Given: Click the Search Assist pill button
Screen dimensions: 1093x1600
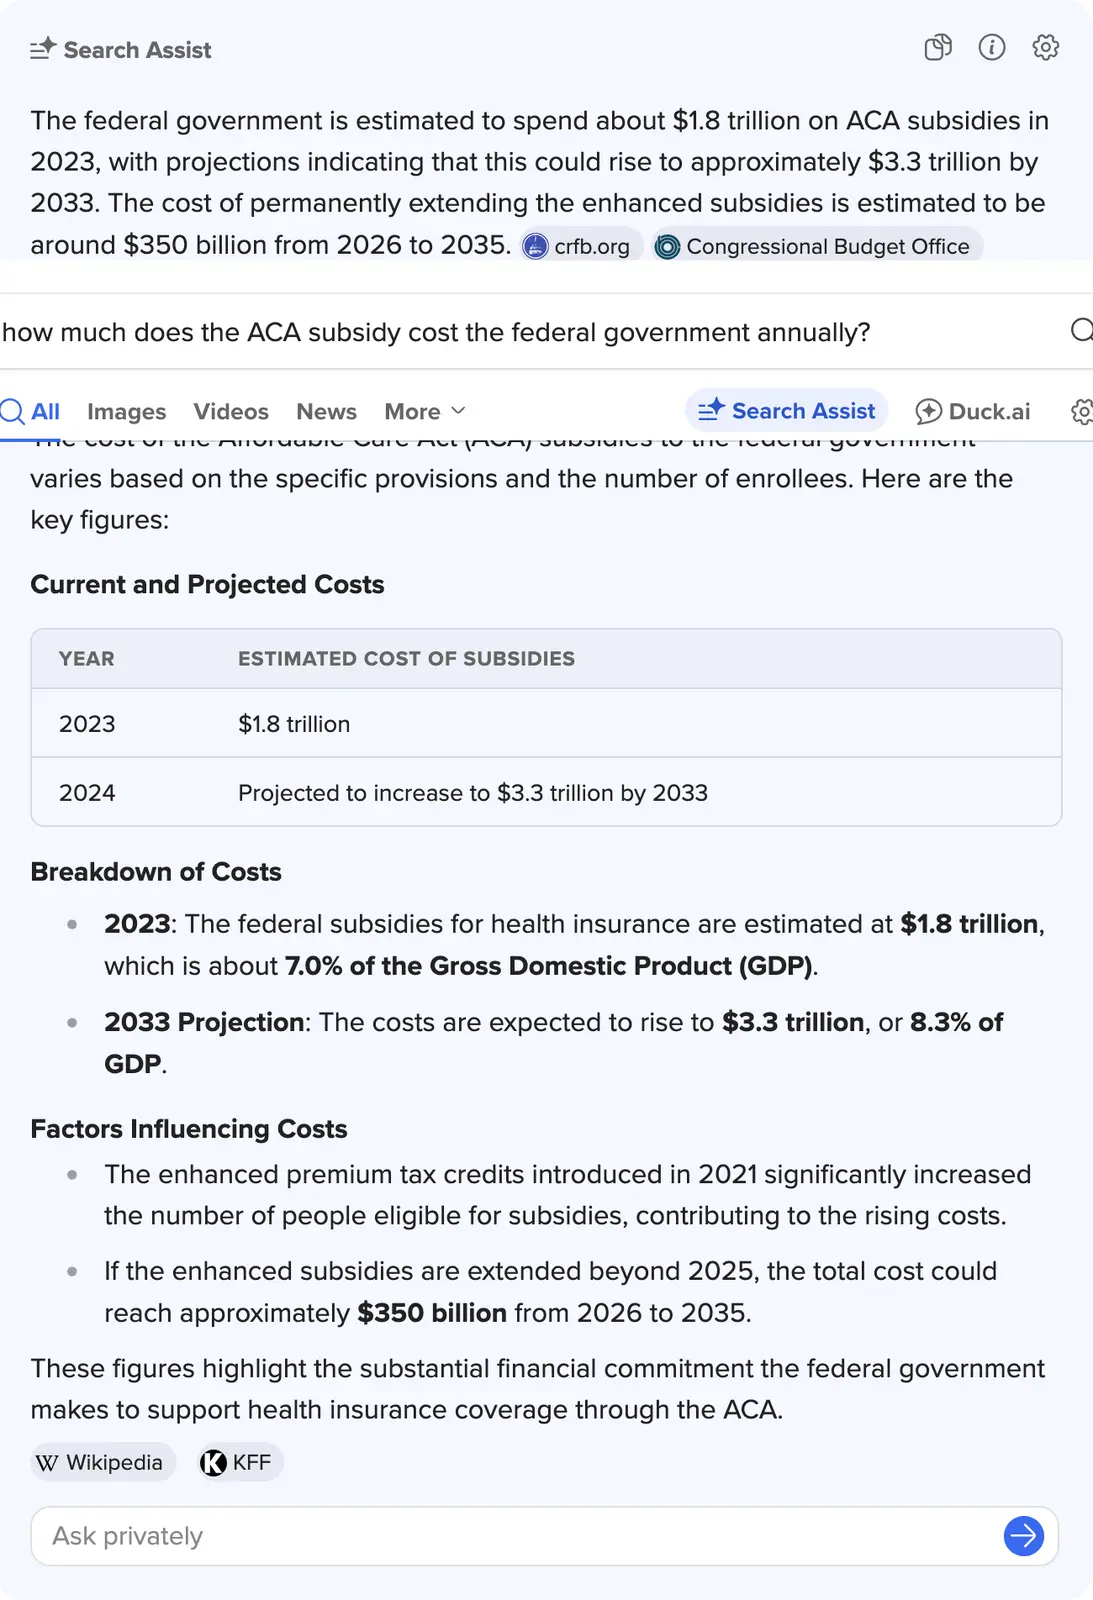Looking at the screenshot, I should 786,411.
